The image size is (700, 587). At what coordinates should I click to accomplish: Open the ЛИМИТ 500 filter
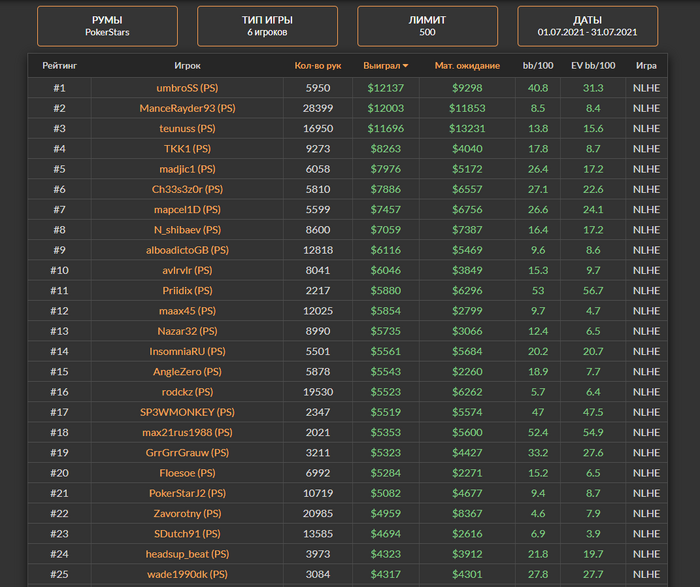click(x=427, y=26)
